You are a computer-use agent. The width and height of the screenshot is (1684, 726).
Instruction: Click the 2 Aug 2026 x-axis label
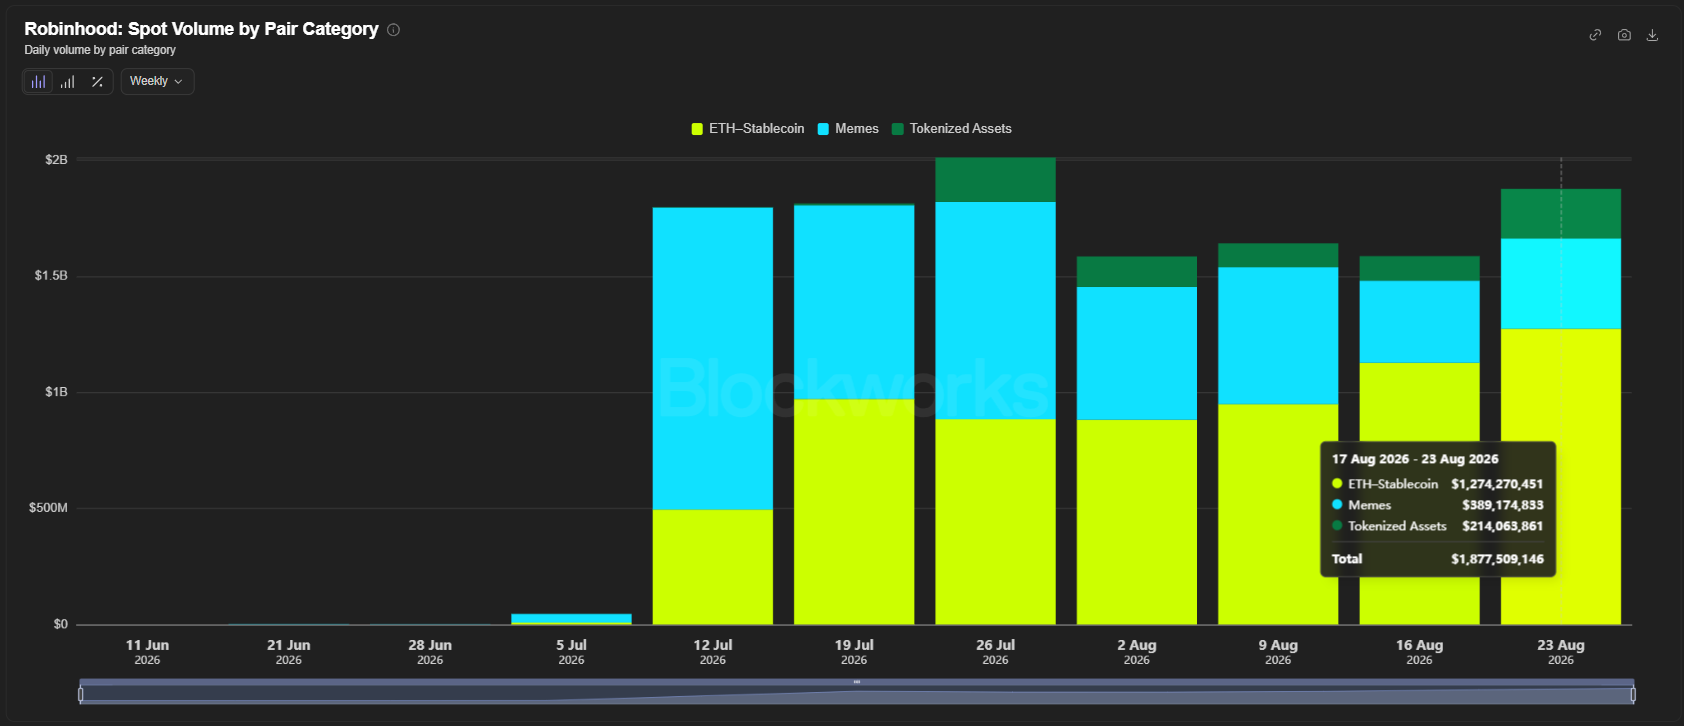(1137, 652)
